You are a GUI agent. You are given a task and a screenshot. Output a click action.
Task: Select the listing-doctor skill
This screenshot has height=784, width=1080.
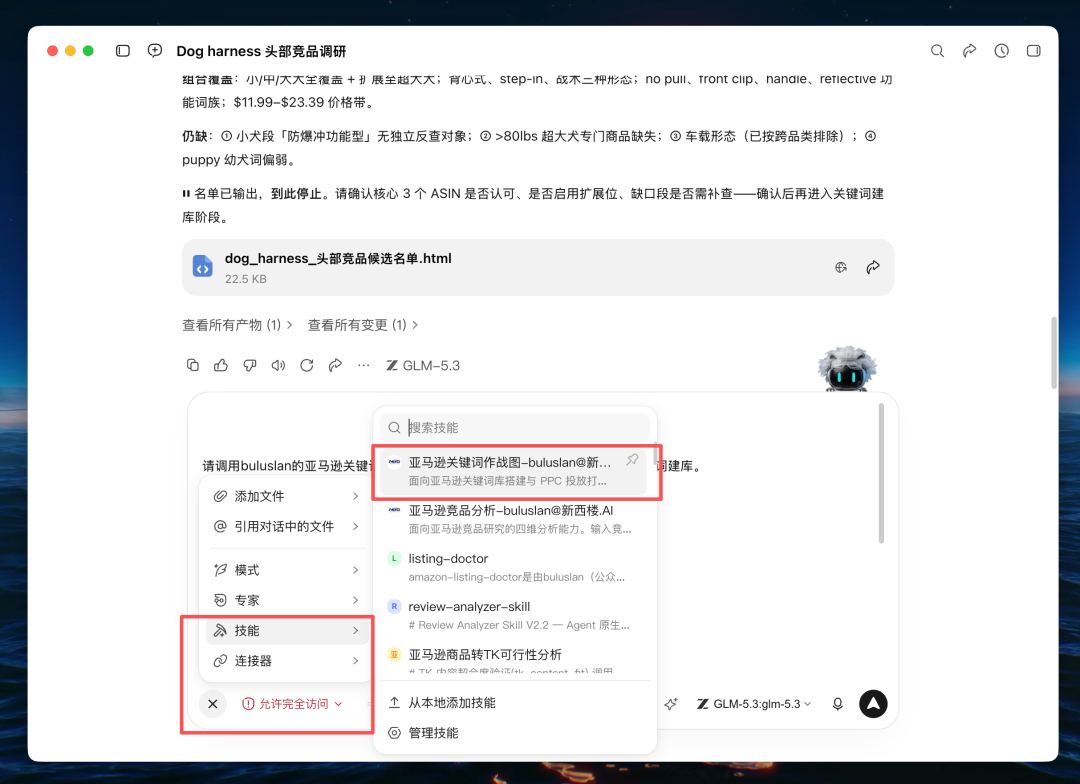pyautogui.click(x=515, y=568)
